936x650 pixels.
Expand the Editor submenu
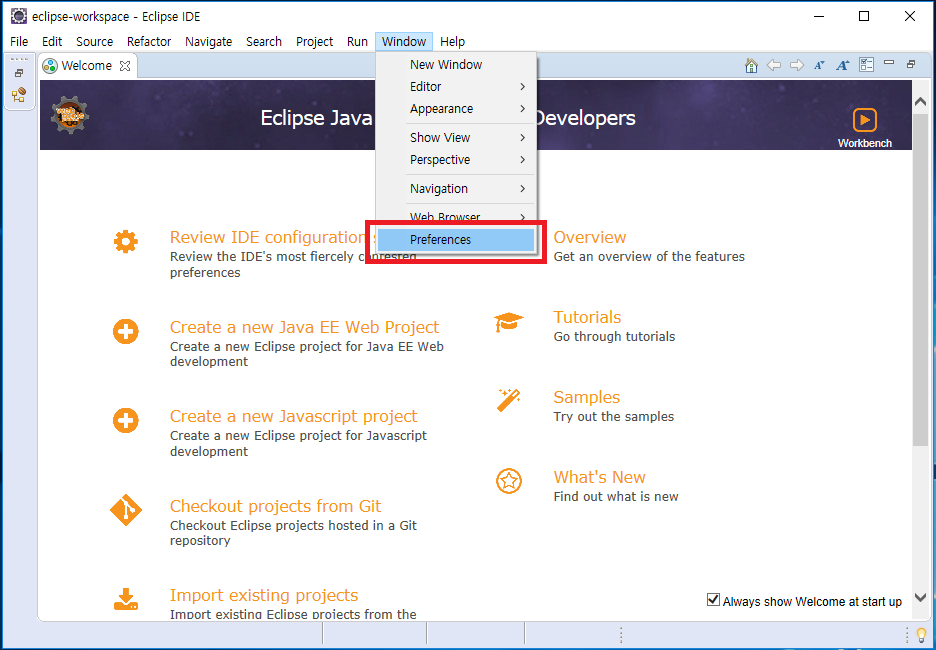[456, 87]
